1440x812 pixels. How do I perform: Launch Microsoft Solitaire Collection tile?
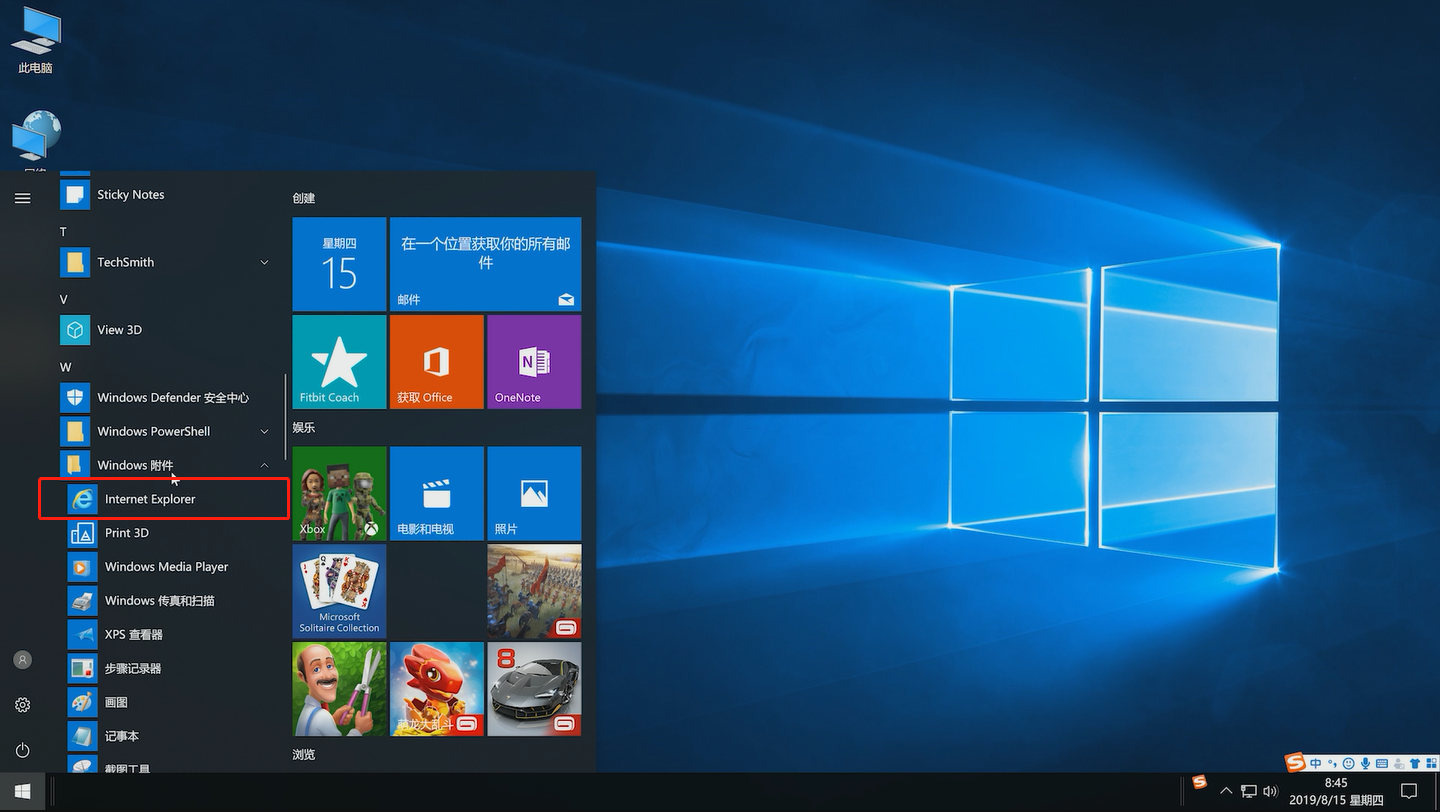tap(339, 591)
